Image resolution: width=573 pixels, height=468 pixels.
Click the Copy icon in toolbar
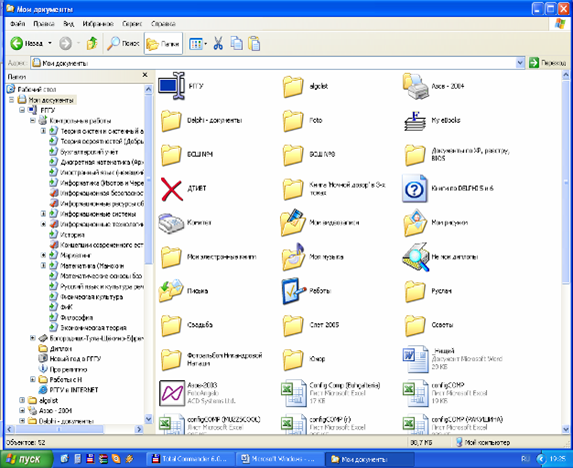pyautogui.click(x=236, y=43)
